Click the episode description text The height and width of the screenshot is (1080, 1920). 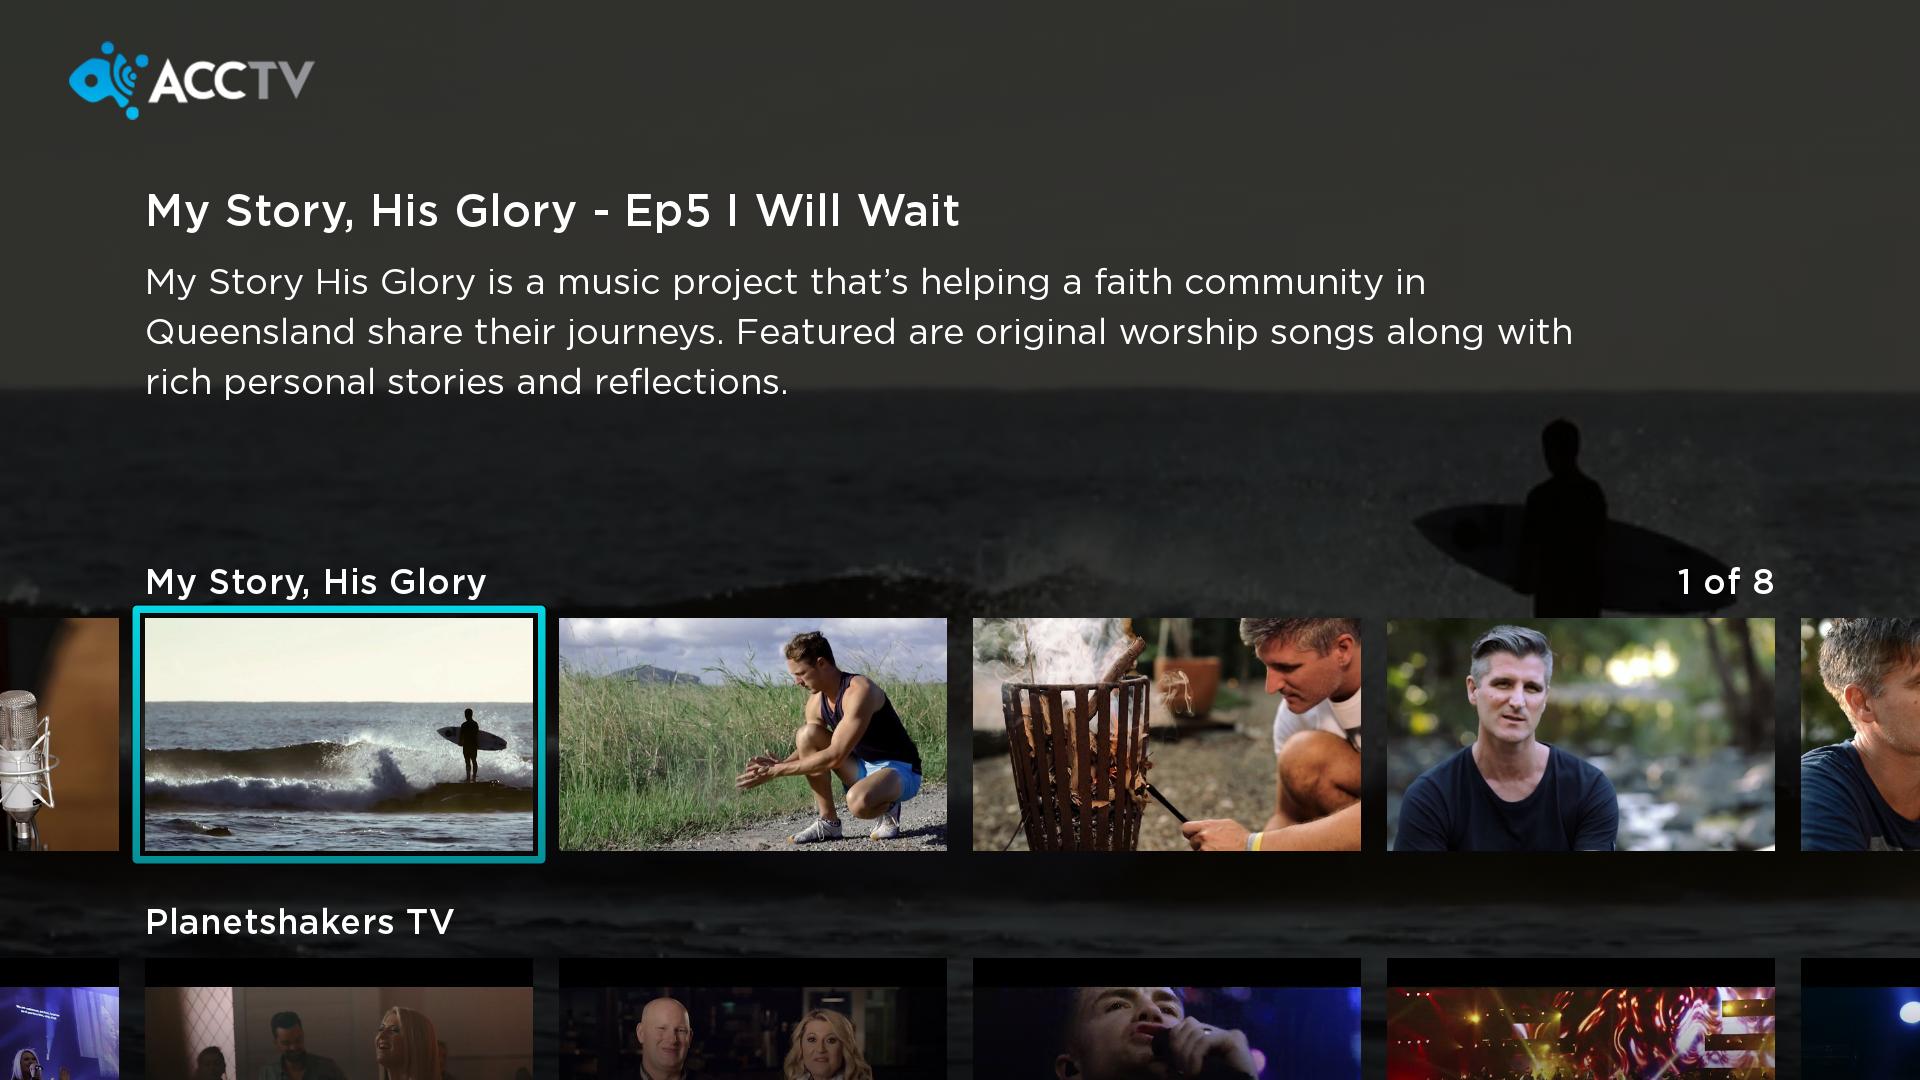(x=859, y=332)
